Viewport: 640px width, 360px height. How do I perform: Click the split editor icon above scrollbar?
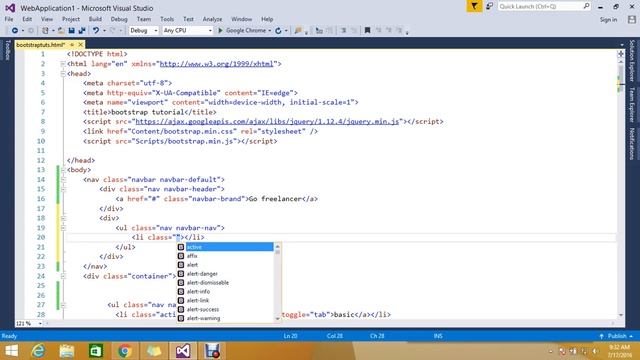point(621,54)
